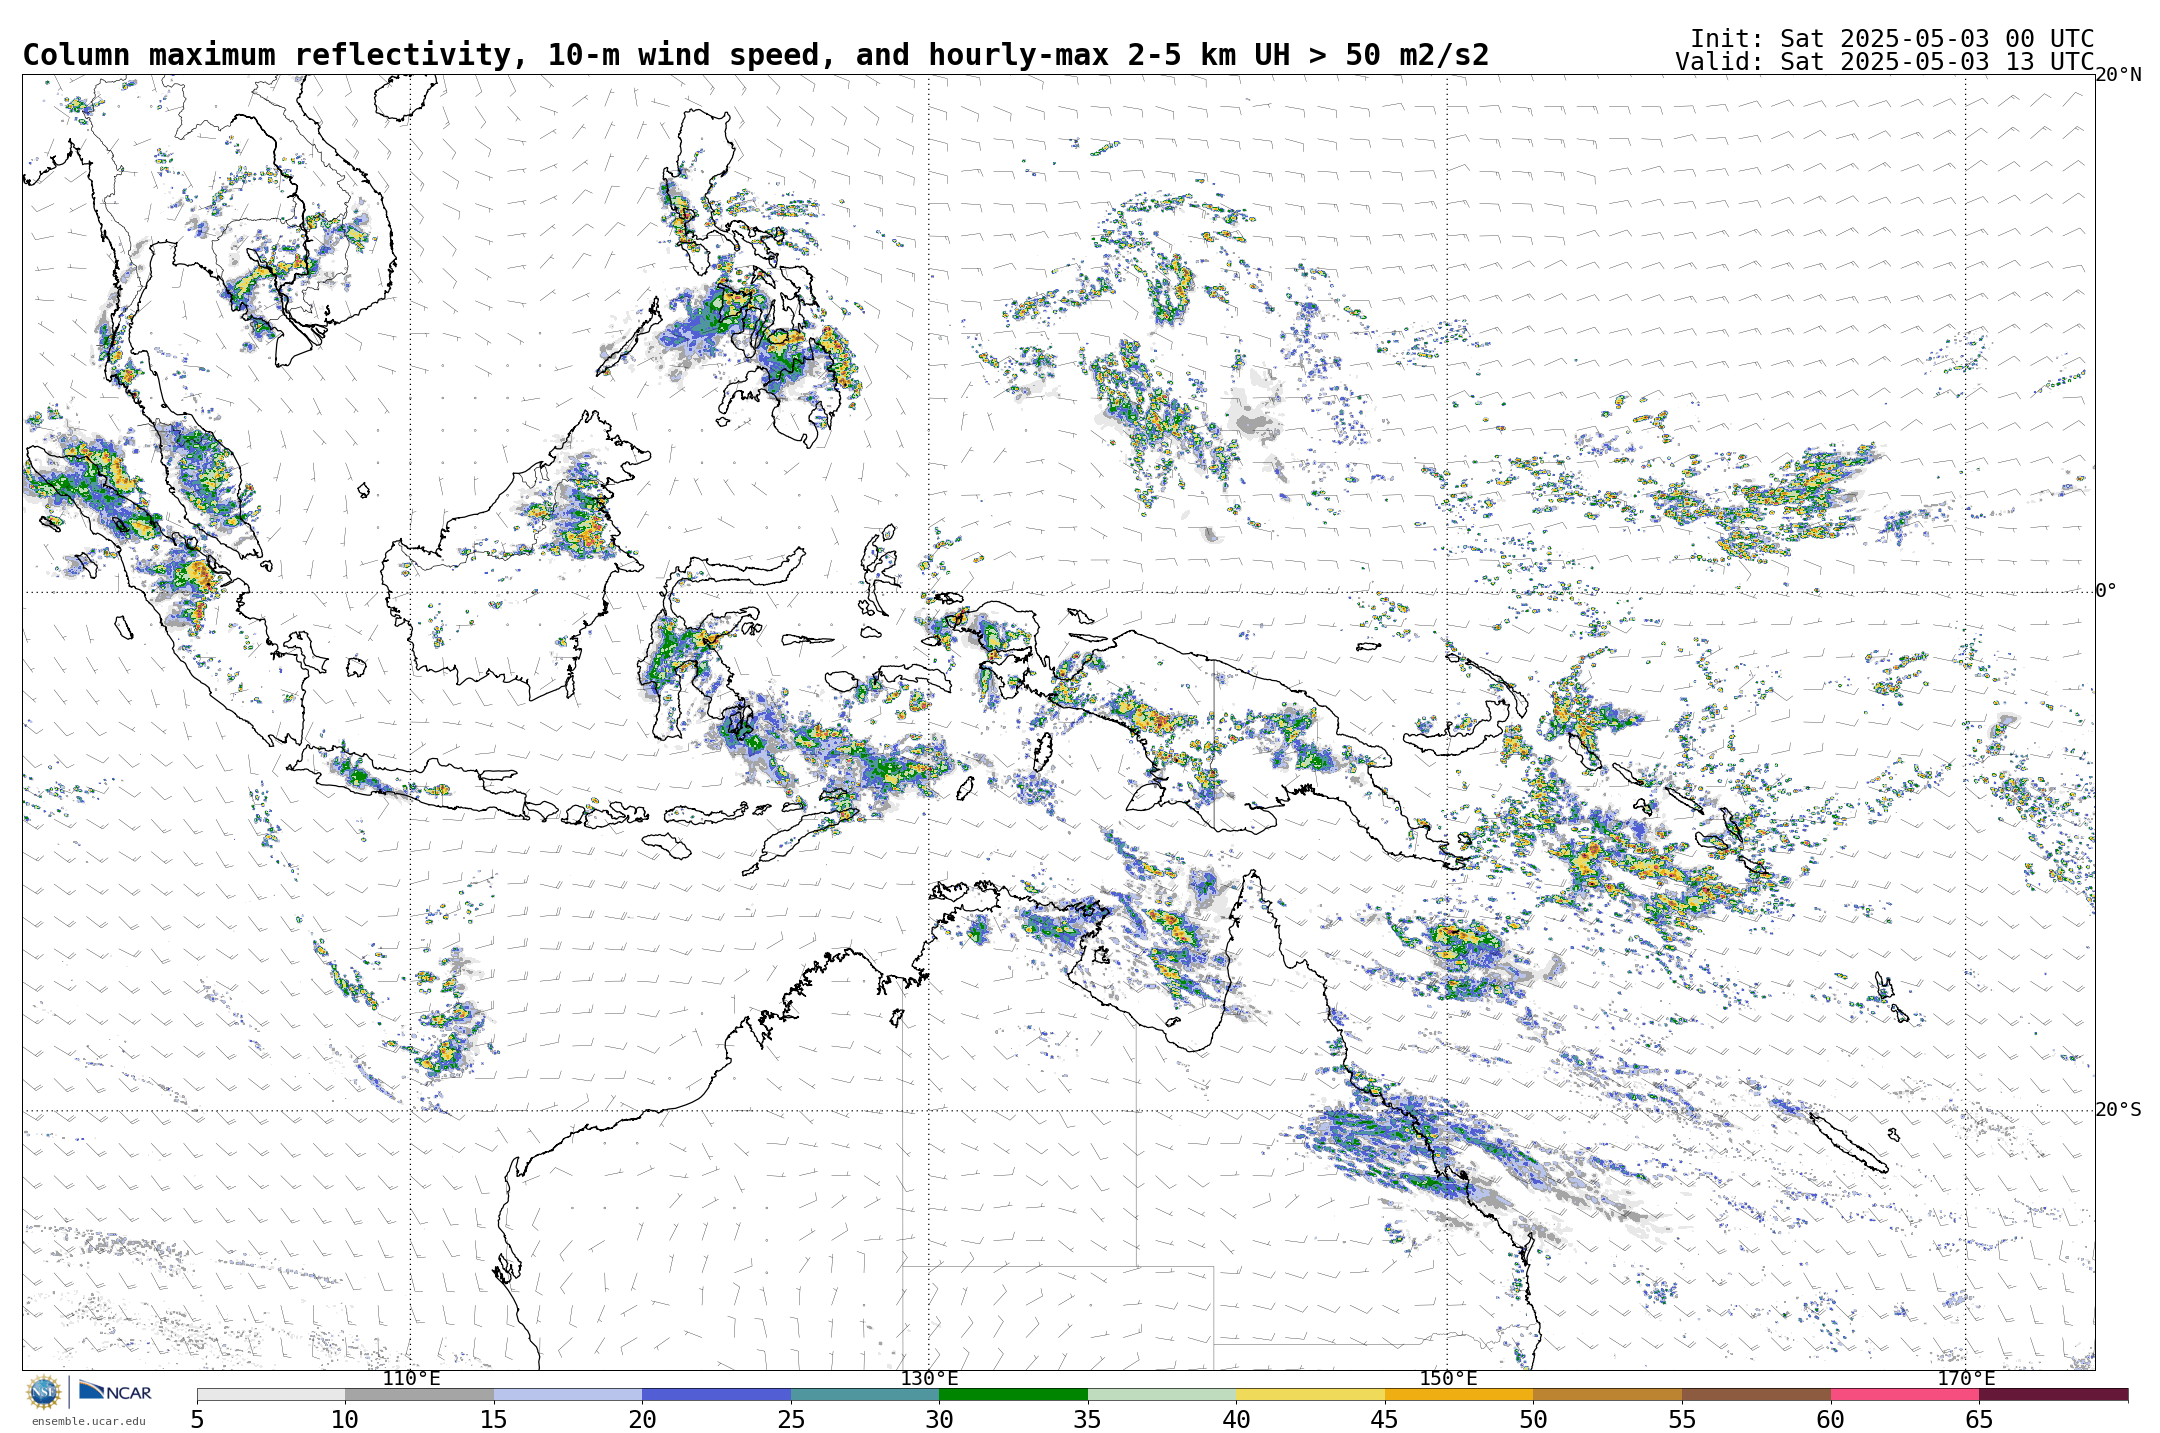Click the 110°E longitude label

point(411,1379)
